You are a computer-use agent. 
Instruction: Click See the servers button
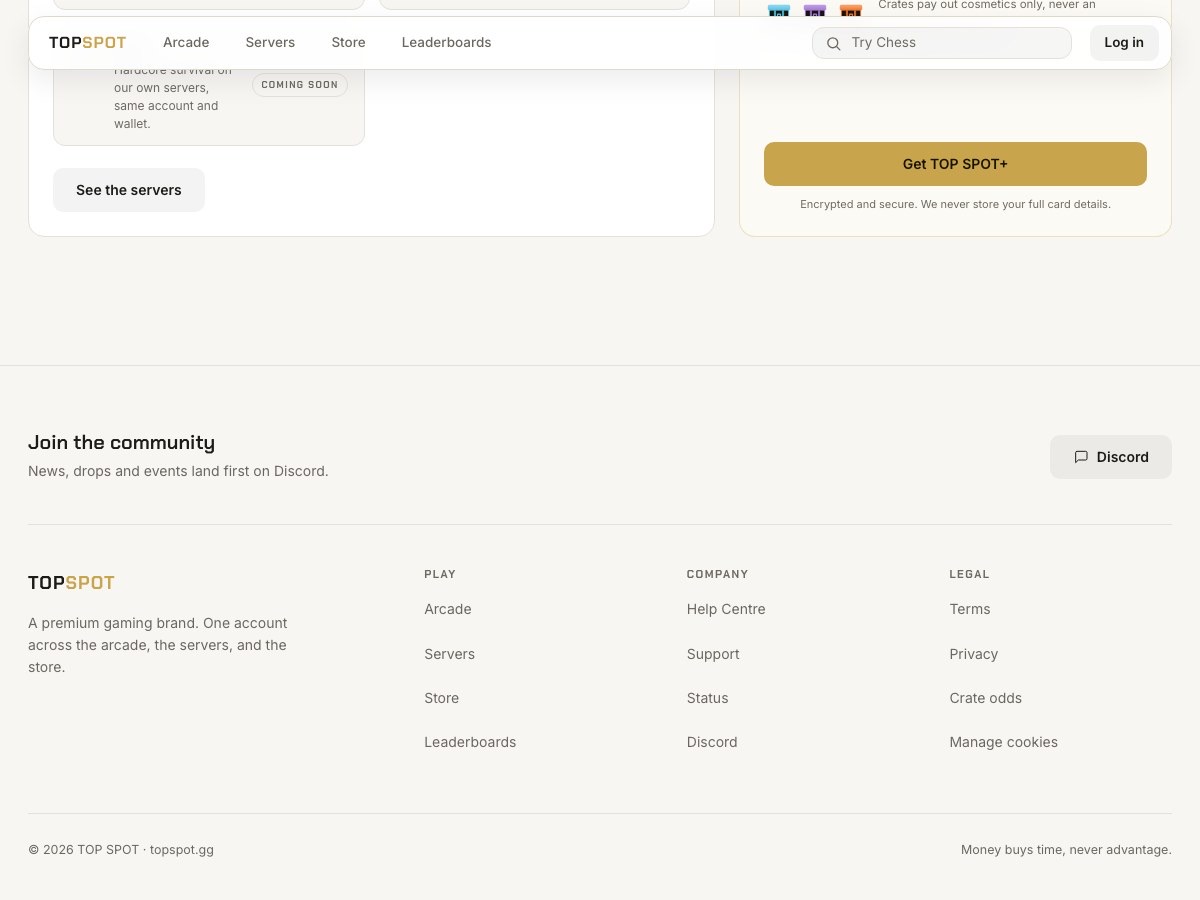click(129, 190)
